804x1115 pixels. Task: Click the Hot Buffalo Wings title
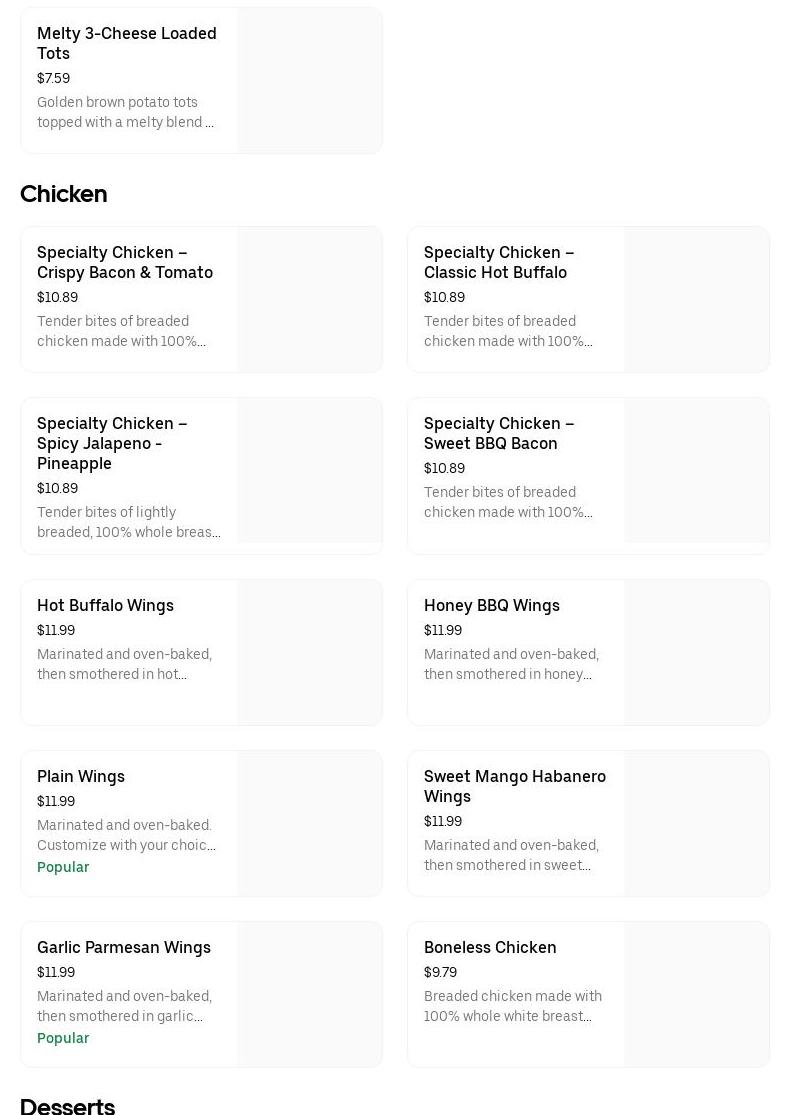(105, 605)
